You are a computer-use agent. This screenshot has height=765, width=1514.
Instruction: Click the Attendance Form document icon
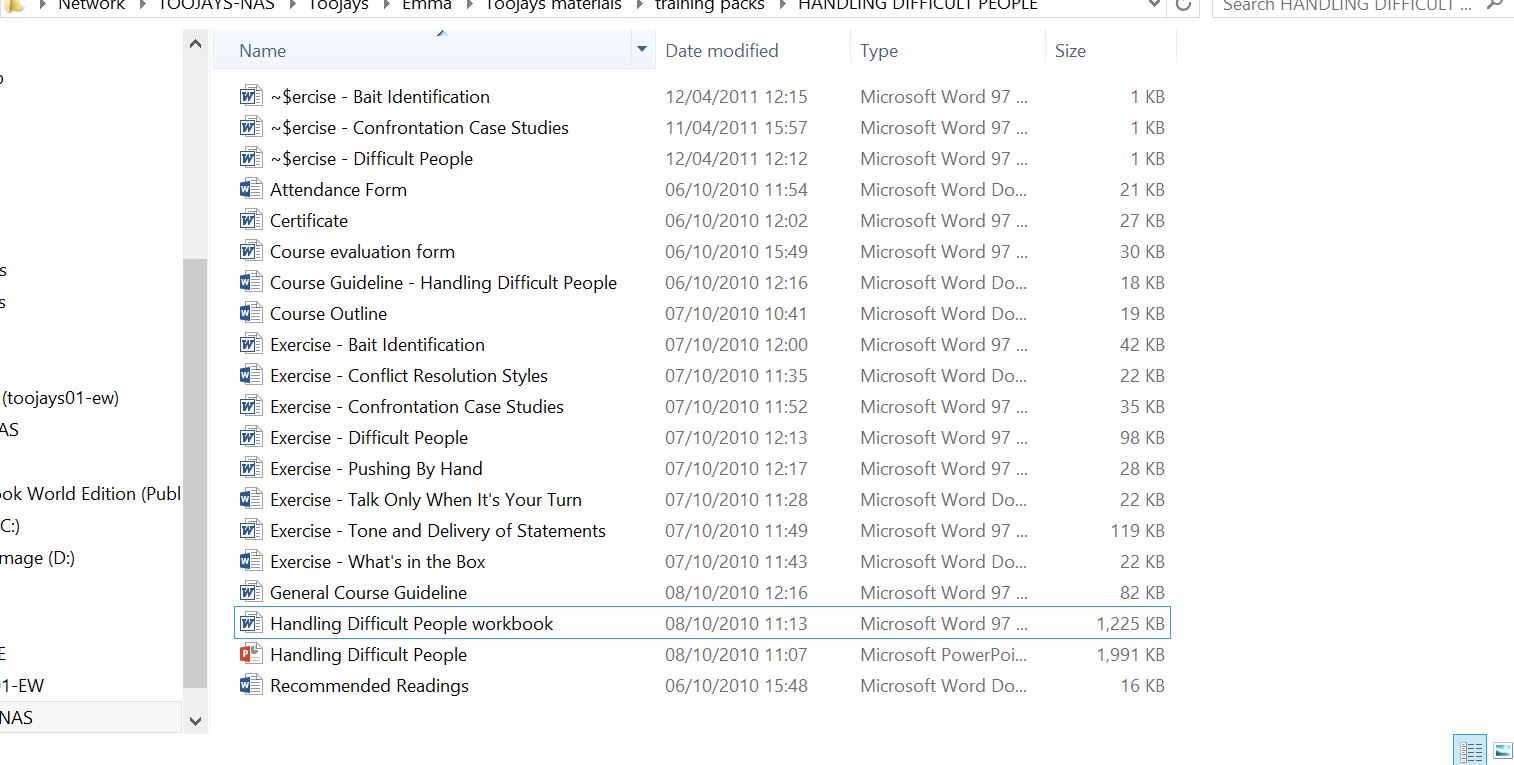click(251, 189)
